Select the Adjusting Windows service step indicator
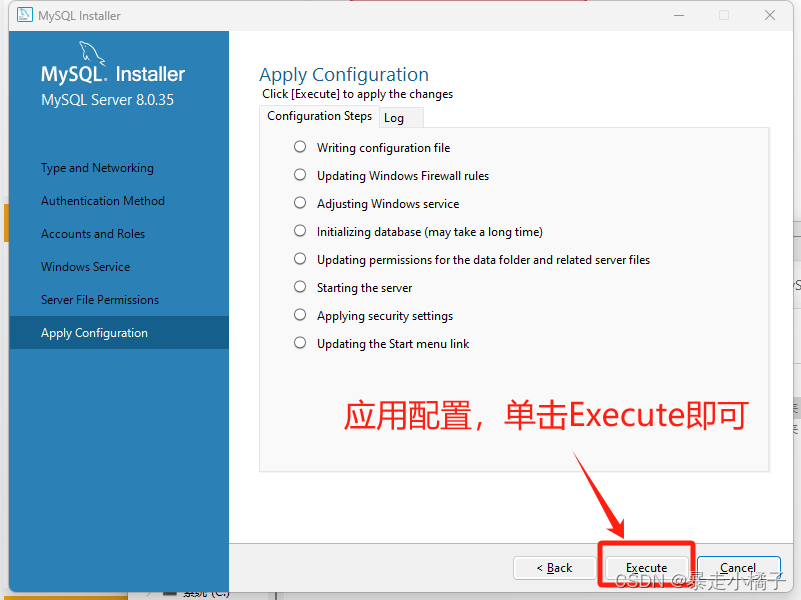 click(300, 203)
